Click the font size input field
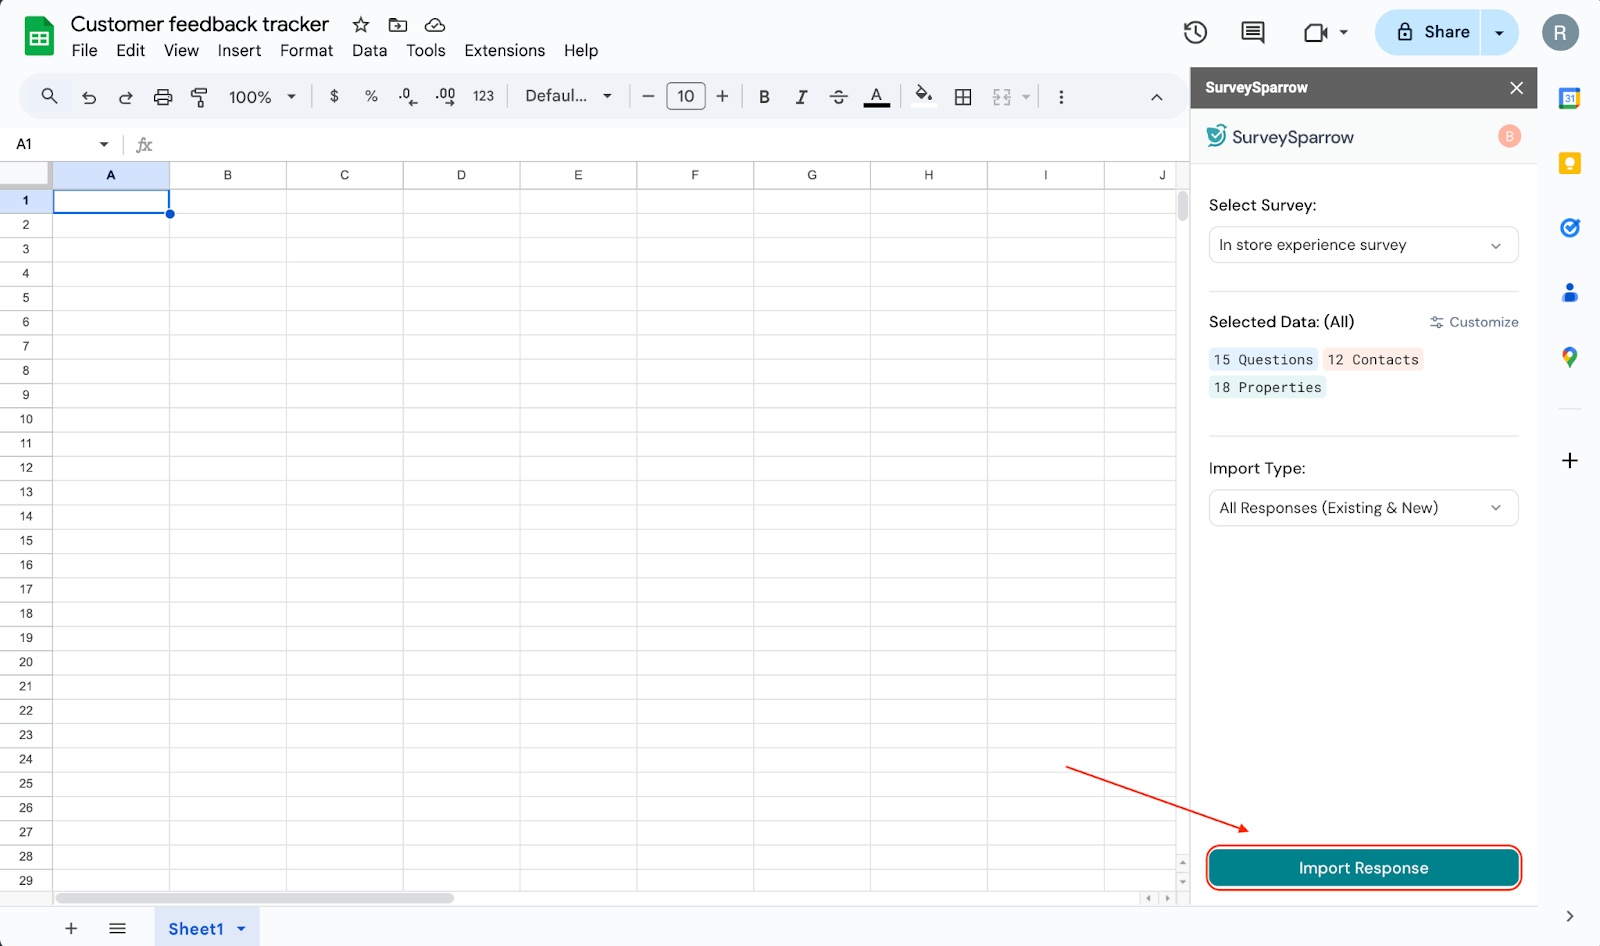 685,97
